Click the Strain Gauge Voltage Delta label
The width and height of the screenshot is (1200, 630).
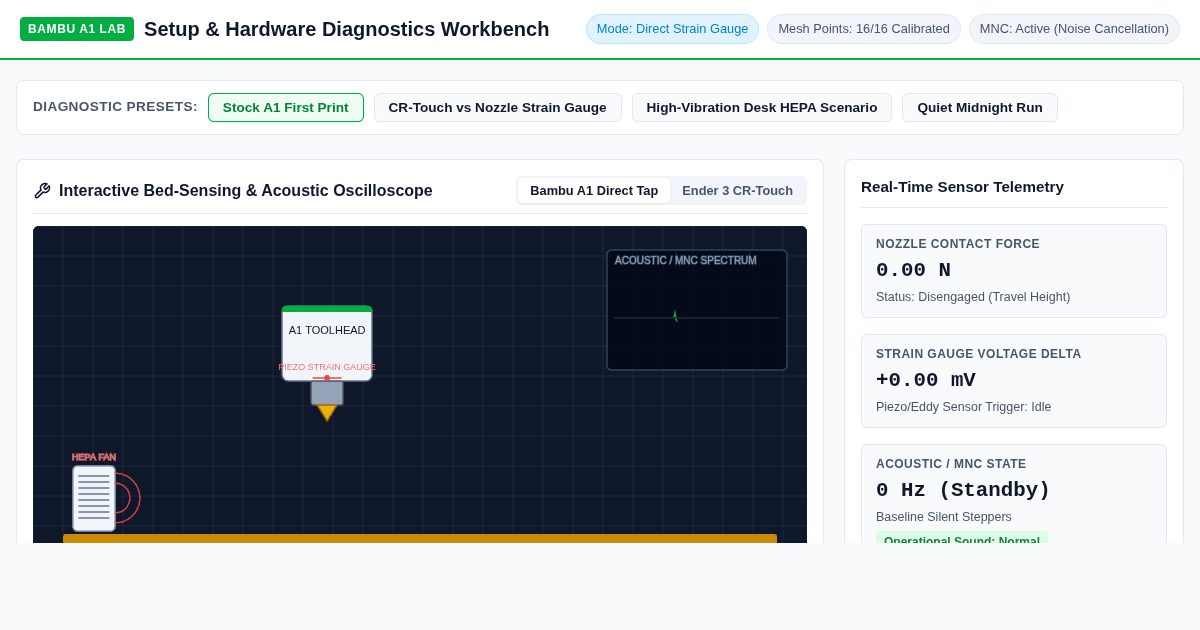coord(979,354)
